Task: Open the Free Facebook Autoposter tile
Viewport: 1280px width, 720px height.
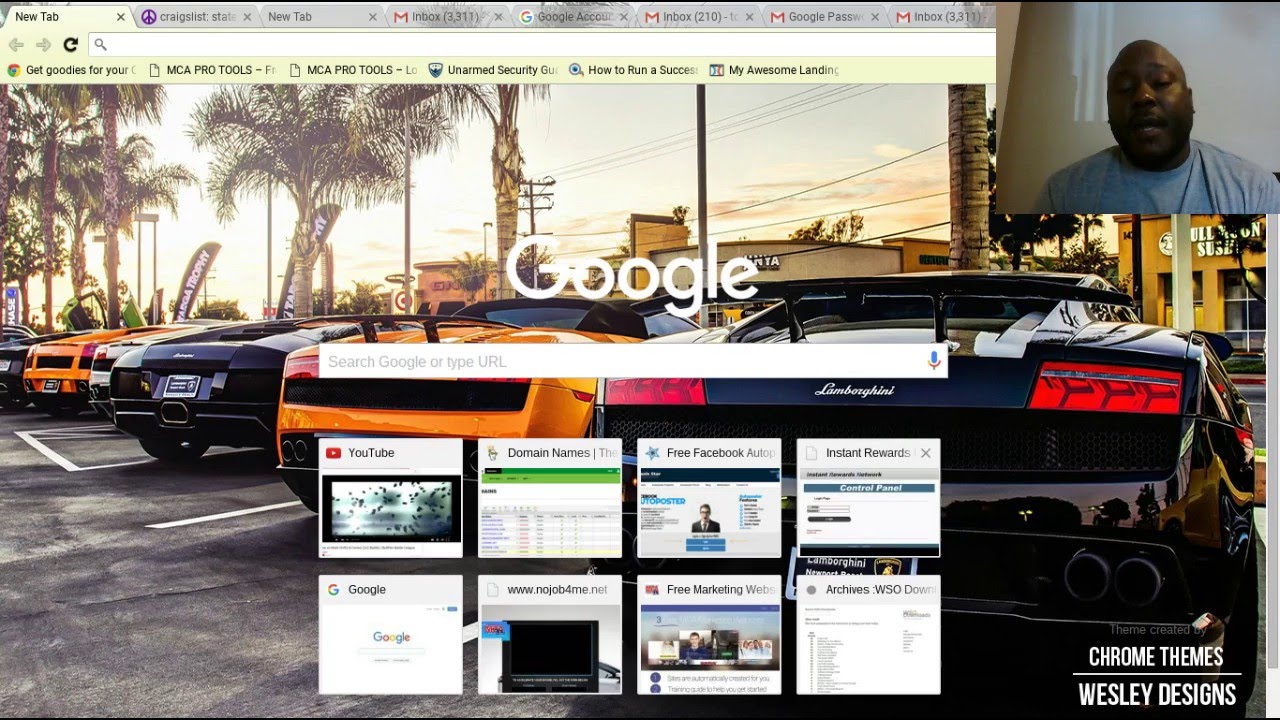Action: tap(709, 498)
